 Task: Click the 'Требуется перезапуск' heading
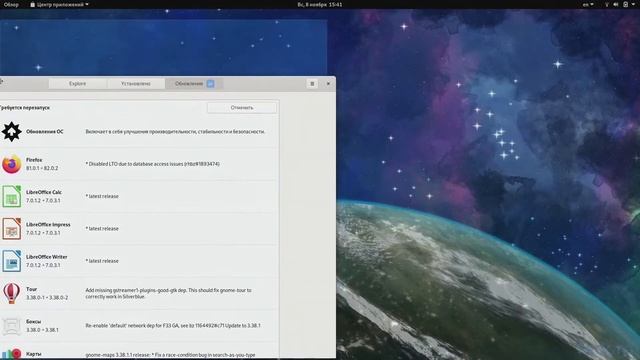[x=25, y=108]
